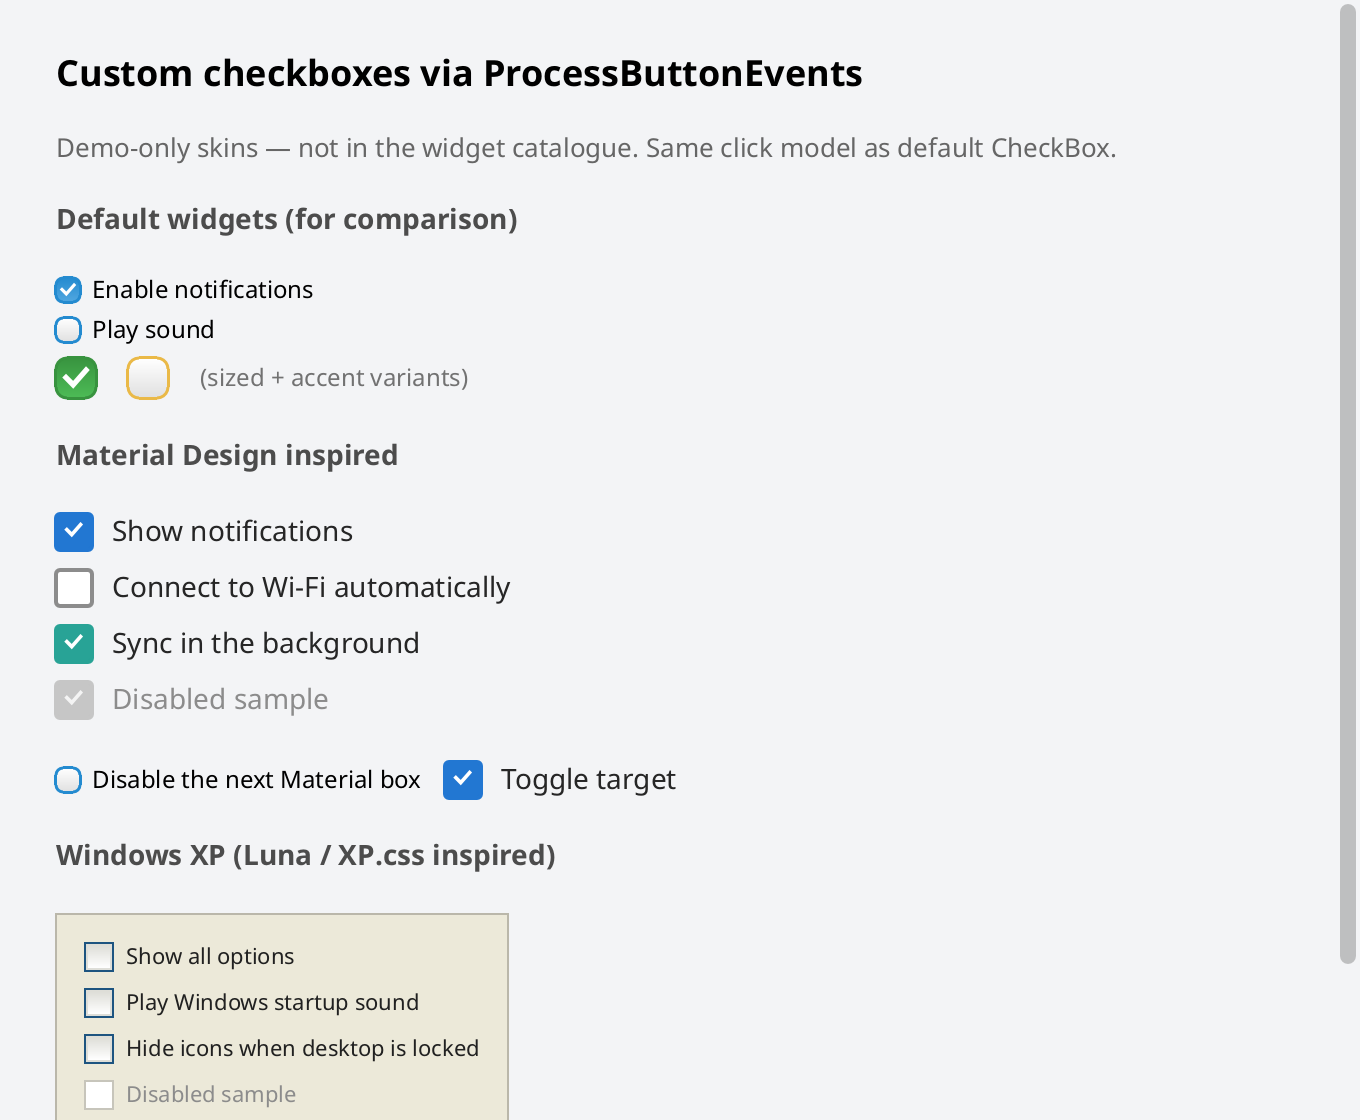Image resolution: width=1360 pixels, height=1120 pixels.
Task: Check Hide icons when desktop is locked
Action: point(99,1049)
